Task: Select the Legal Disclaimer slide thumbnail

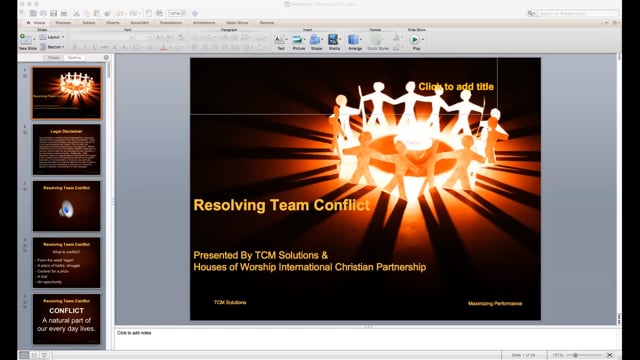Action: coord(67,150)
